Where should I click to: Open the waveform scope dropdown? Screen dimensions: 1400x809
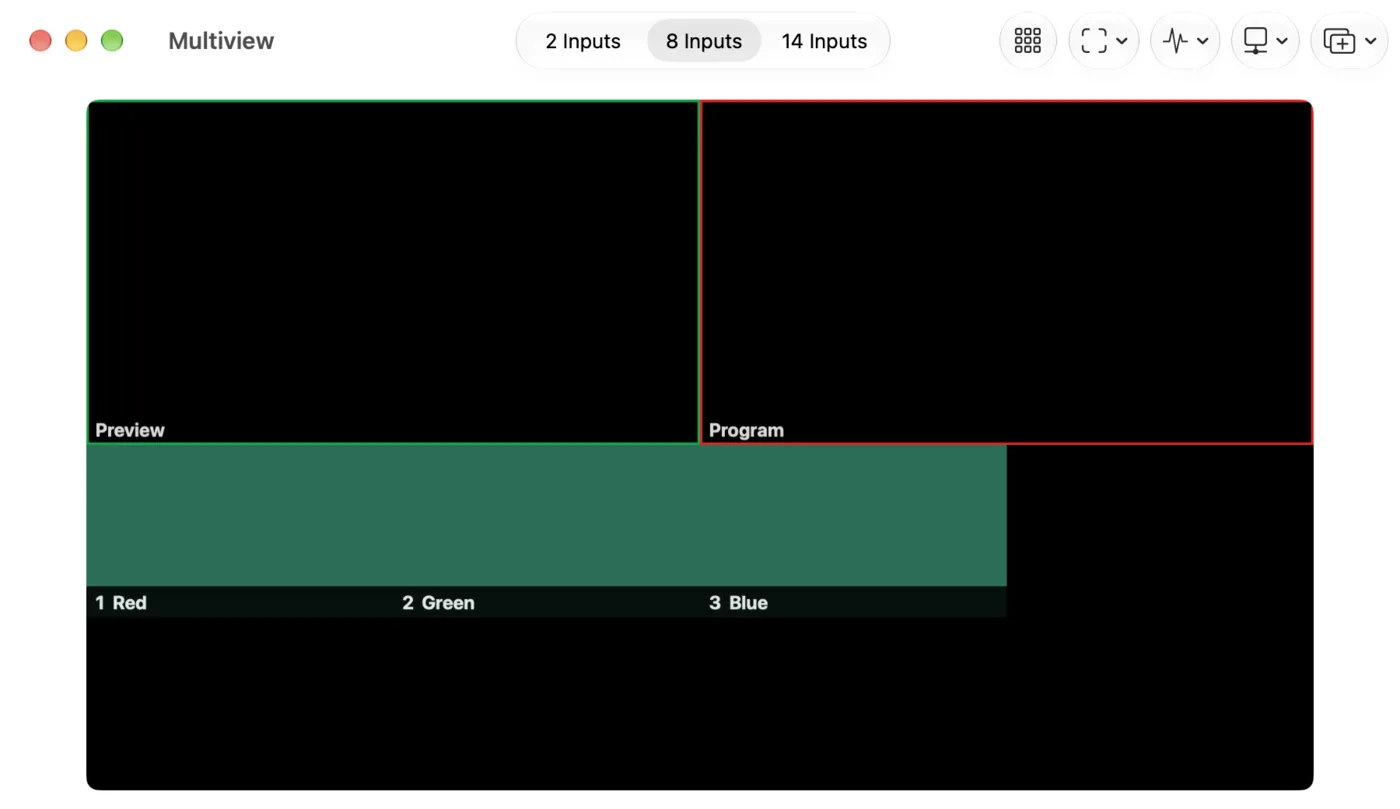(x=1185, y=41)
